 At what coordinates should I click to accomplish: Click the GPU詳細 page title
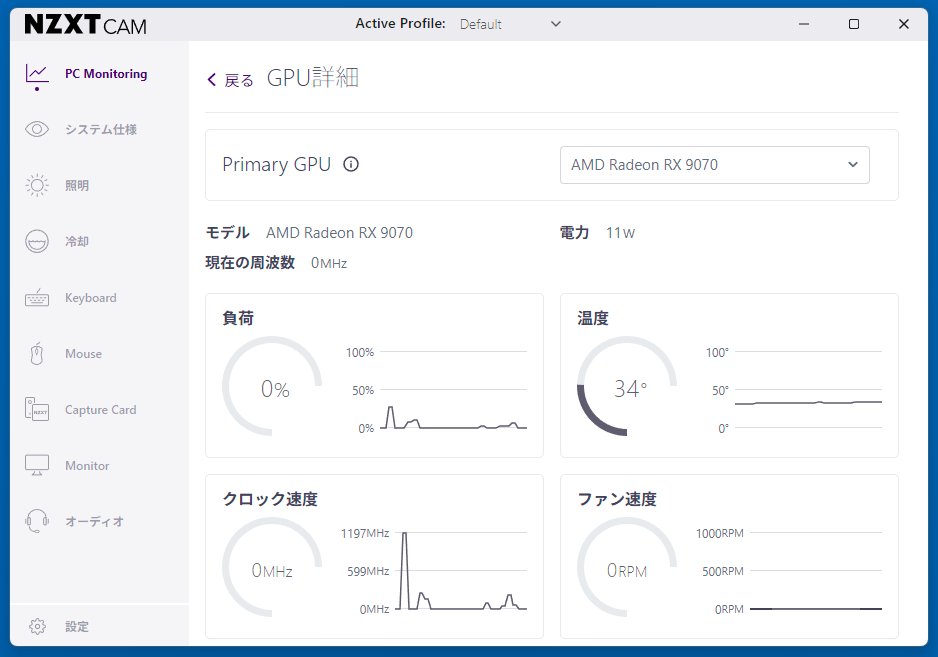(x=312, y=78)
